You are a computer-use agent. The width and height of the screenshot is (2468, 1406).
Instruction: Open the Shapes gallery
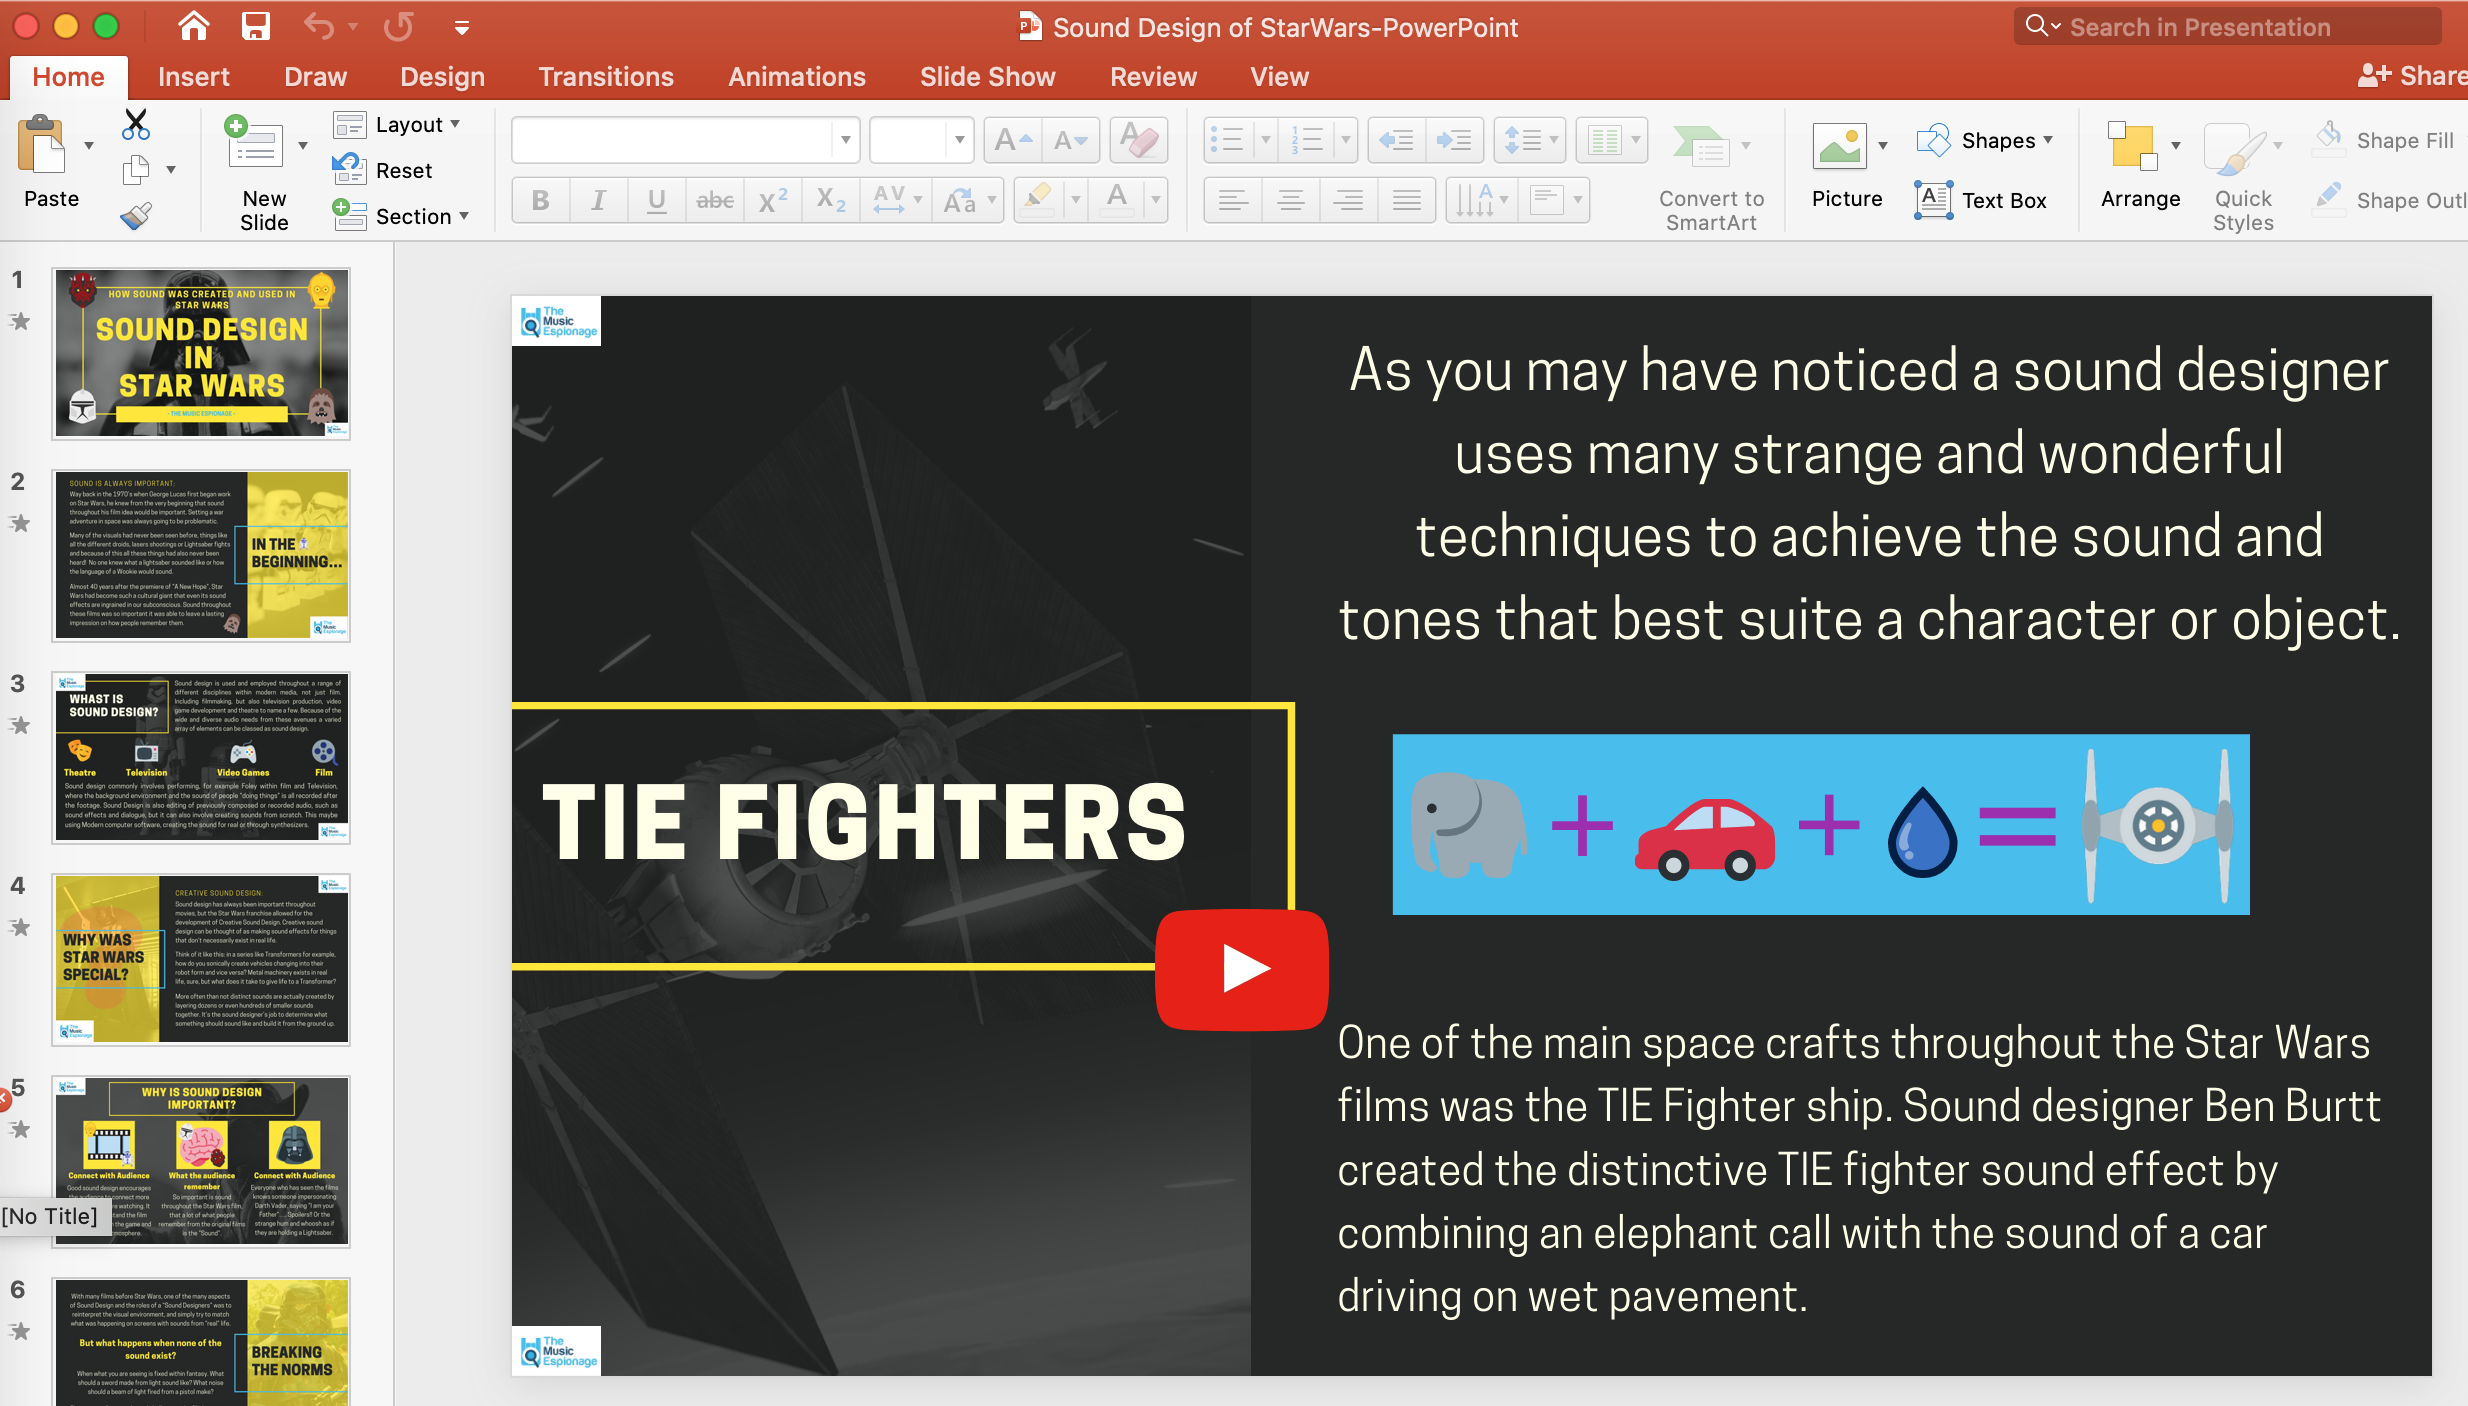coord(1984,140)
